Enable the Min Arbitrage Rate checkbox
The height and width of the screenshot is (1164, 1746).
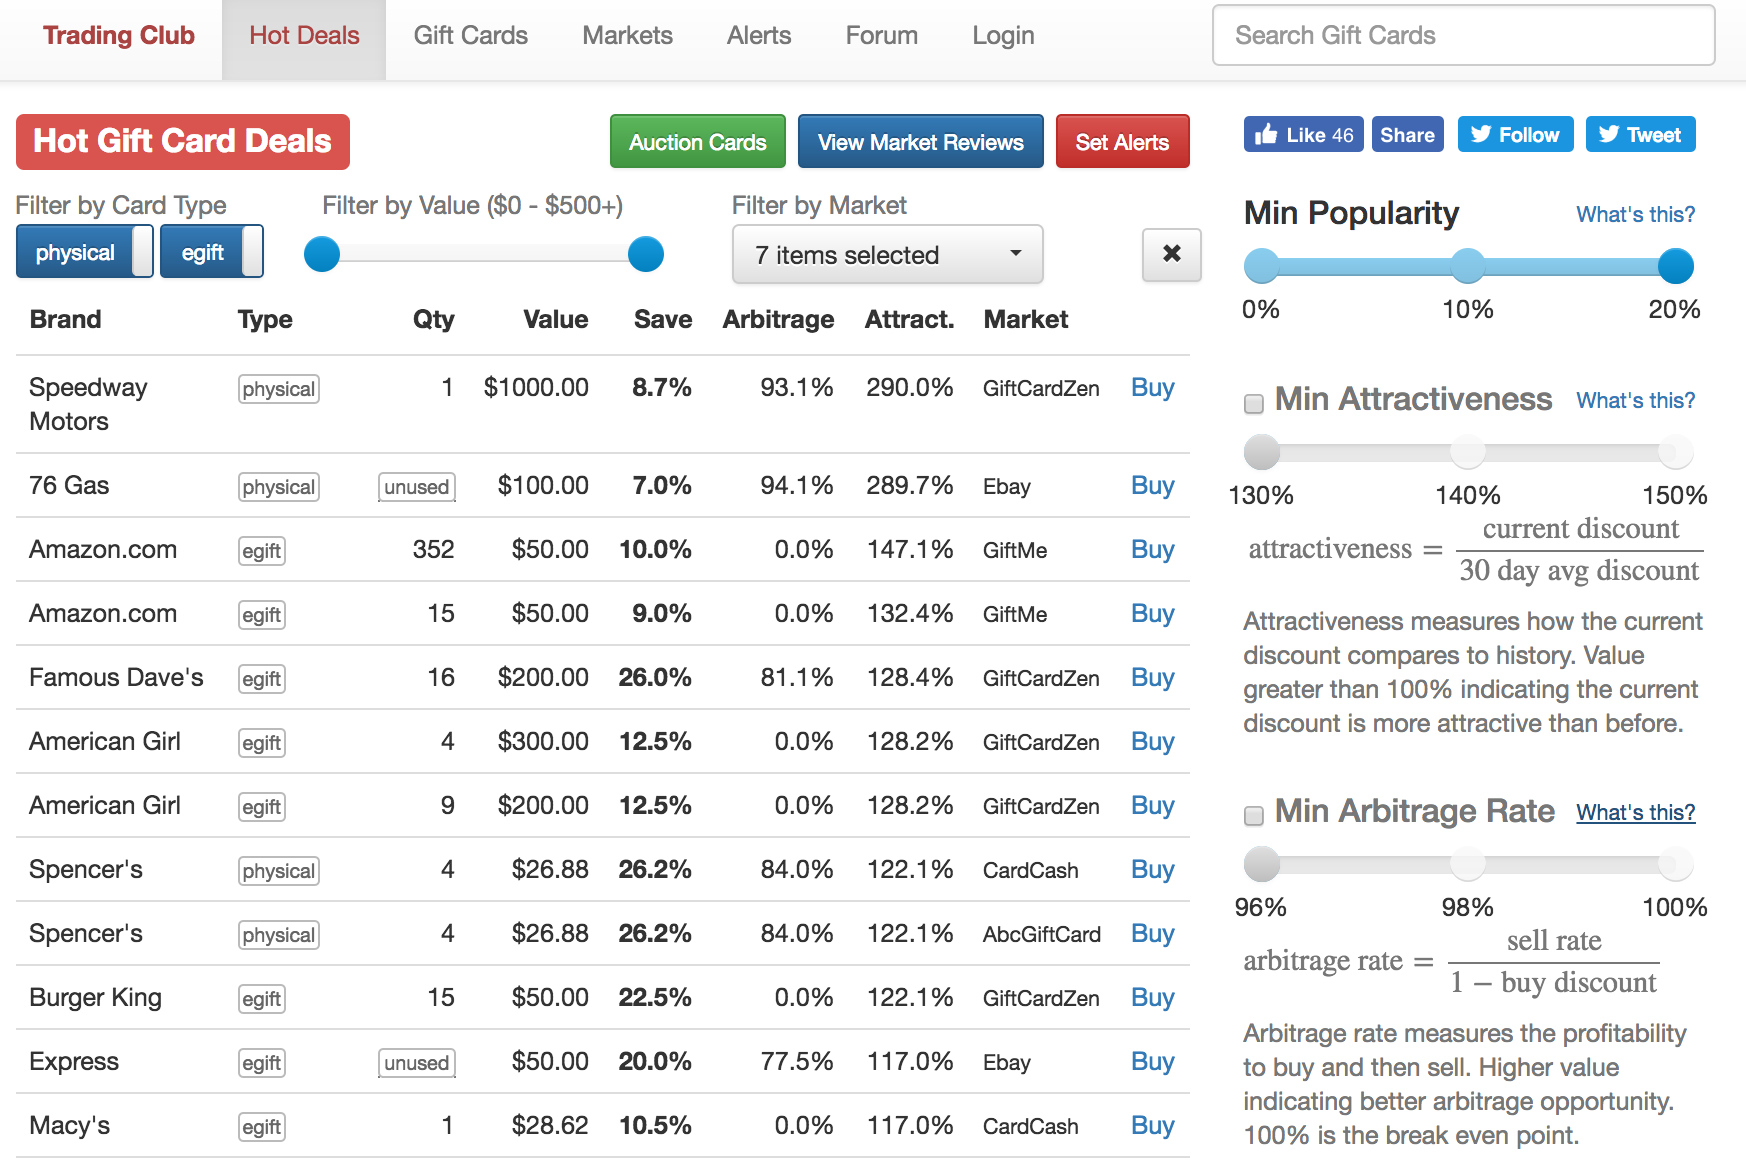pos(1253,815)
